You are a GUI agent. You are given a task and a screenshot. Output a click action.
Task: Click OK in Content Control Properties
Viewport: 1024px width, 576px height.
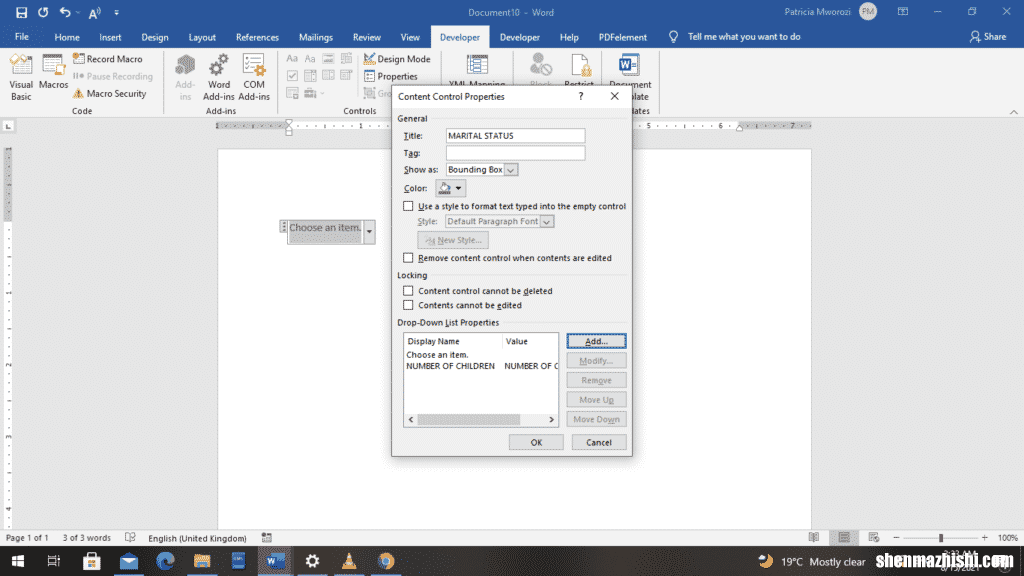click(x=536, y=442)
